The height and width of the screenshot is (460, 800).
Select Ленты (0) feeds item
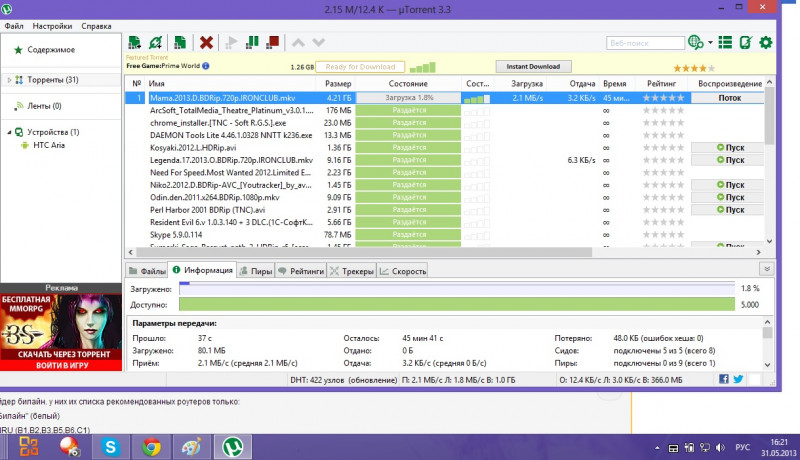(44, 106)
